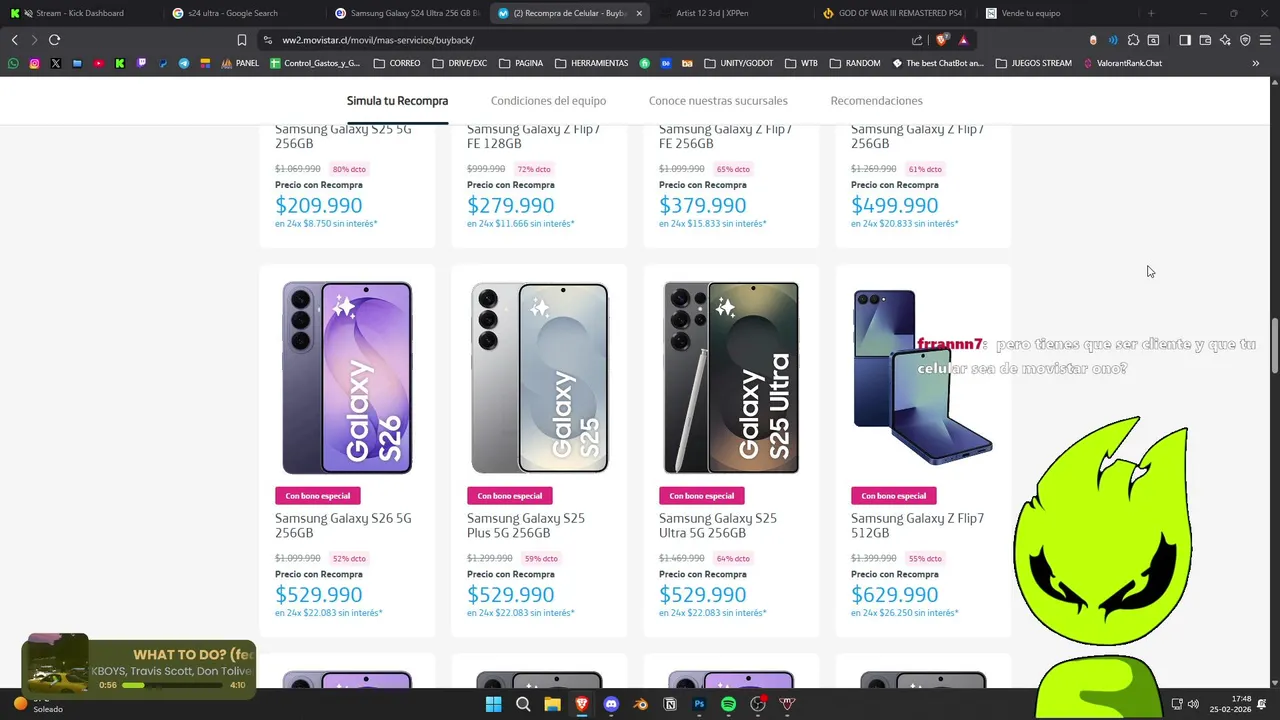
Task: Reload the Movistar page
Action: click(54, 40)
